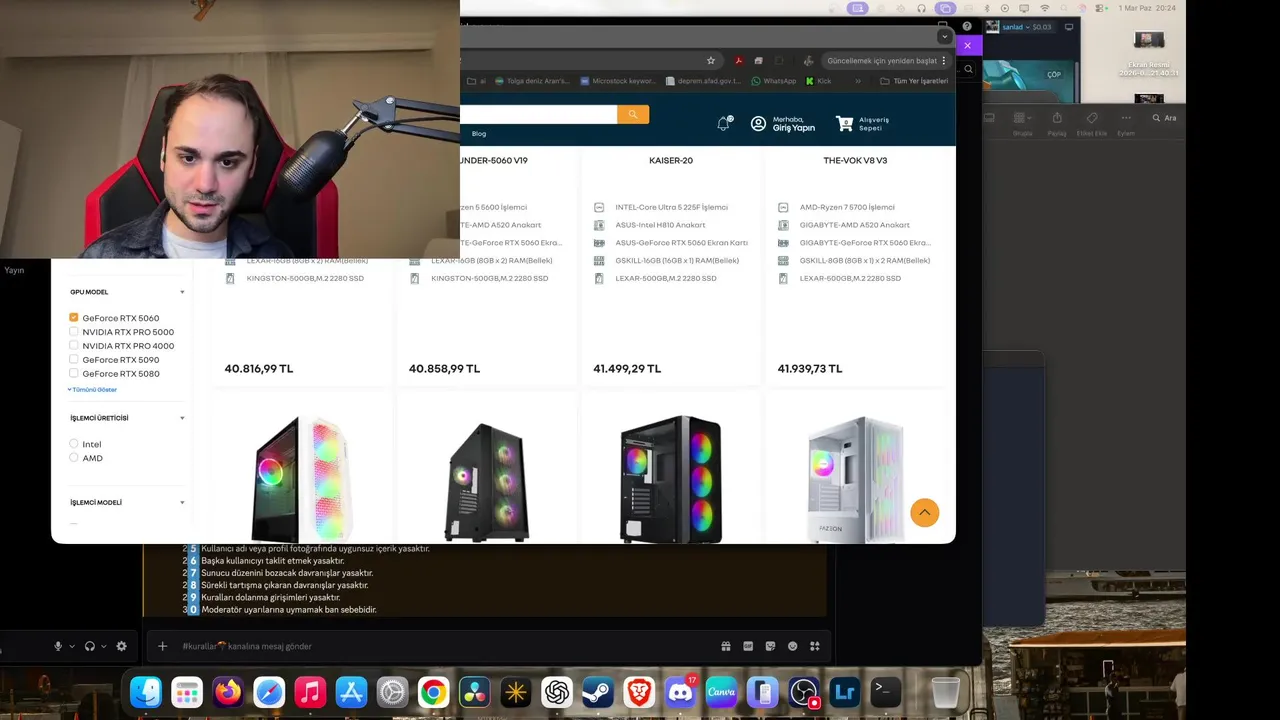Open the Kick bookmark
The image size is (1280, 720).
tap(819, 81)
